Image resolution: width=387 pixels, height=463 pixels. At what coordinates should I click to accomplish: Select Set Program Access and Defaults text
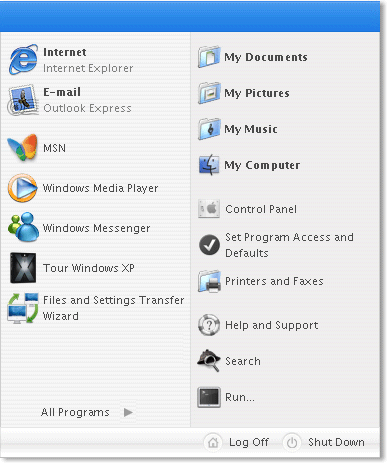[289, 245]
